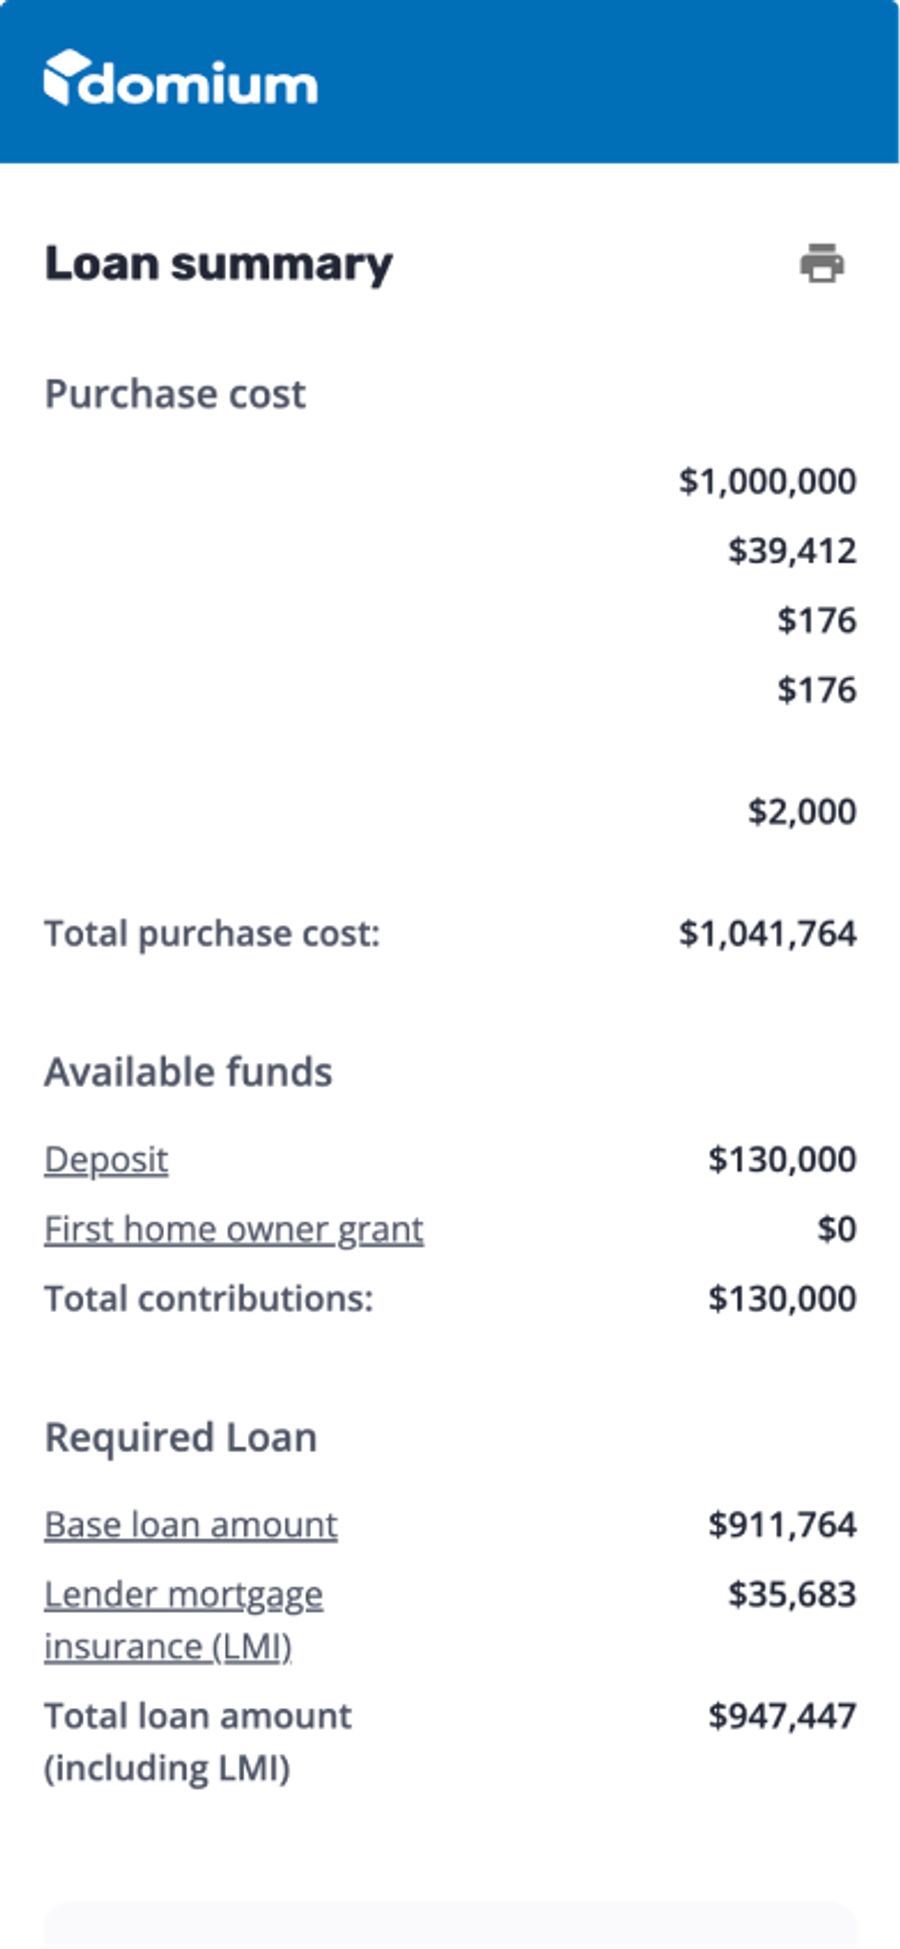Click the print icon to print loan summary
The width and height of the screenshot is (900, 1949).
coord(822,265)
